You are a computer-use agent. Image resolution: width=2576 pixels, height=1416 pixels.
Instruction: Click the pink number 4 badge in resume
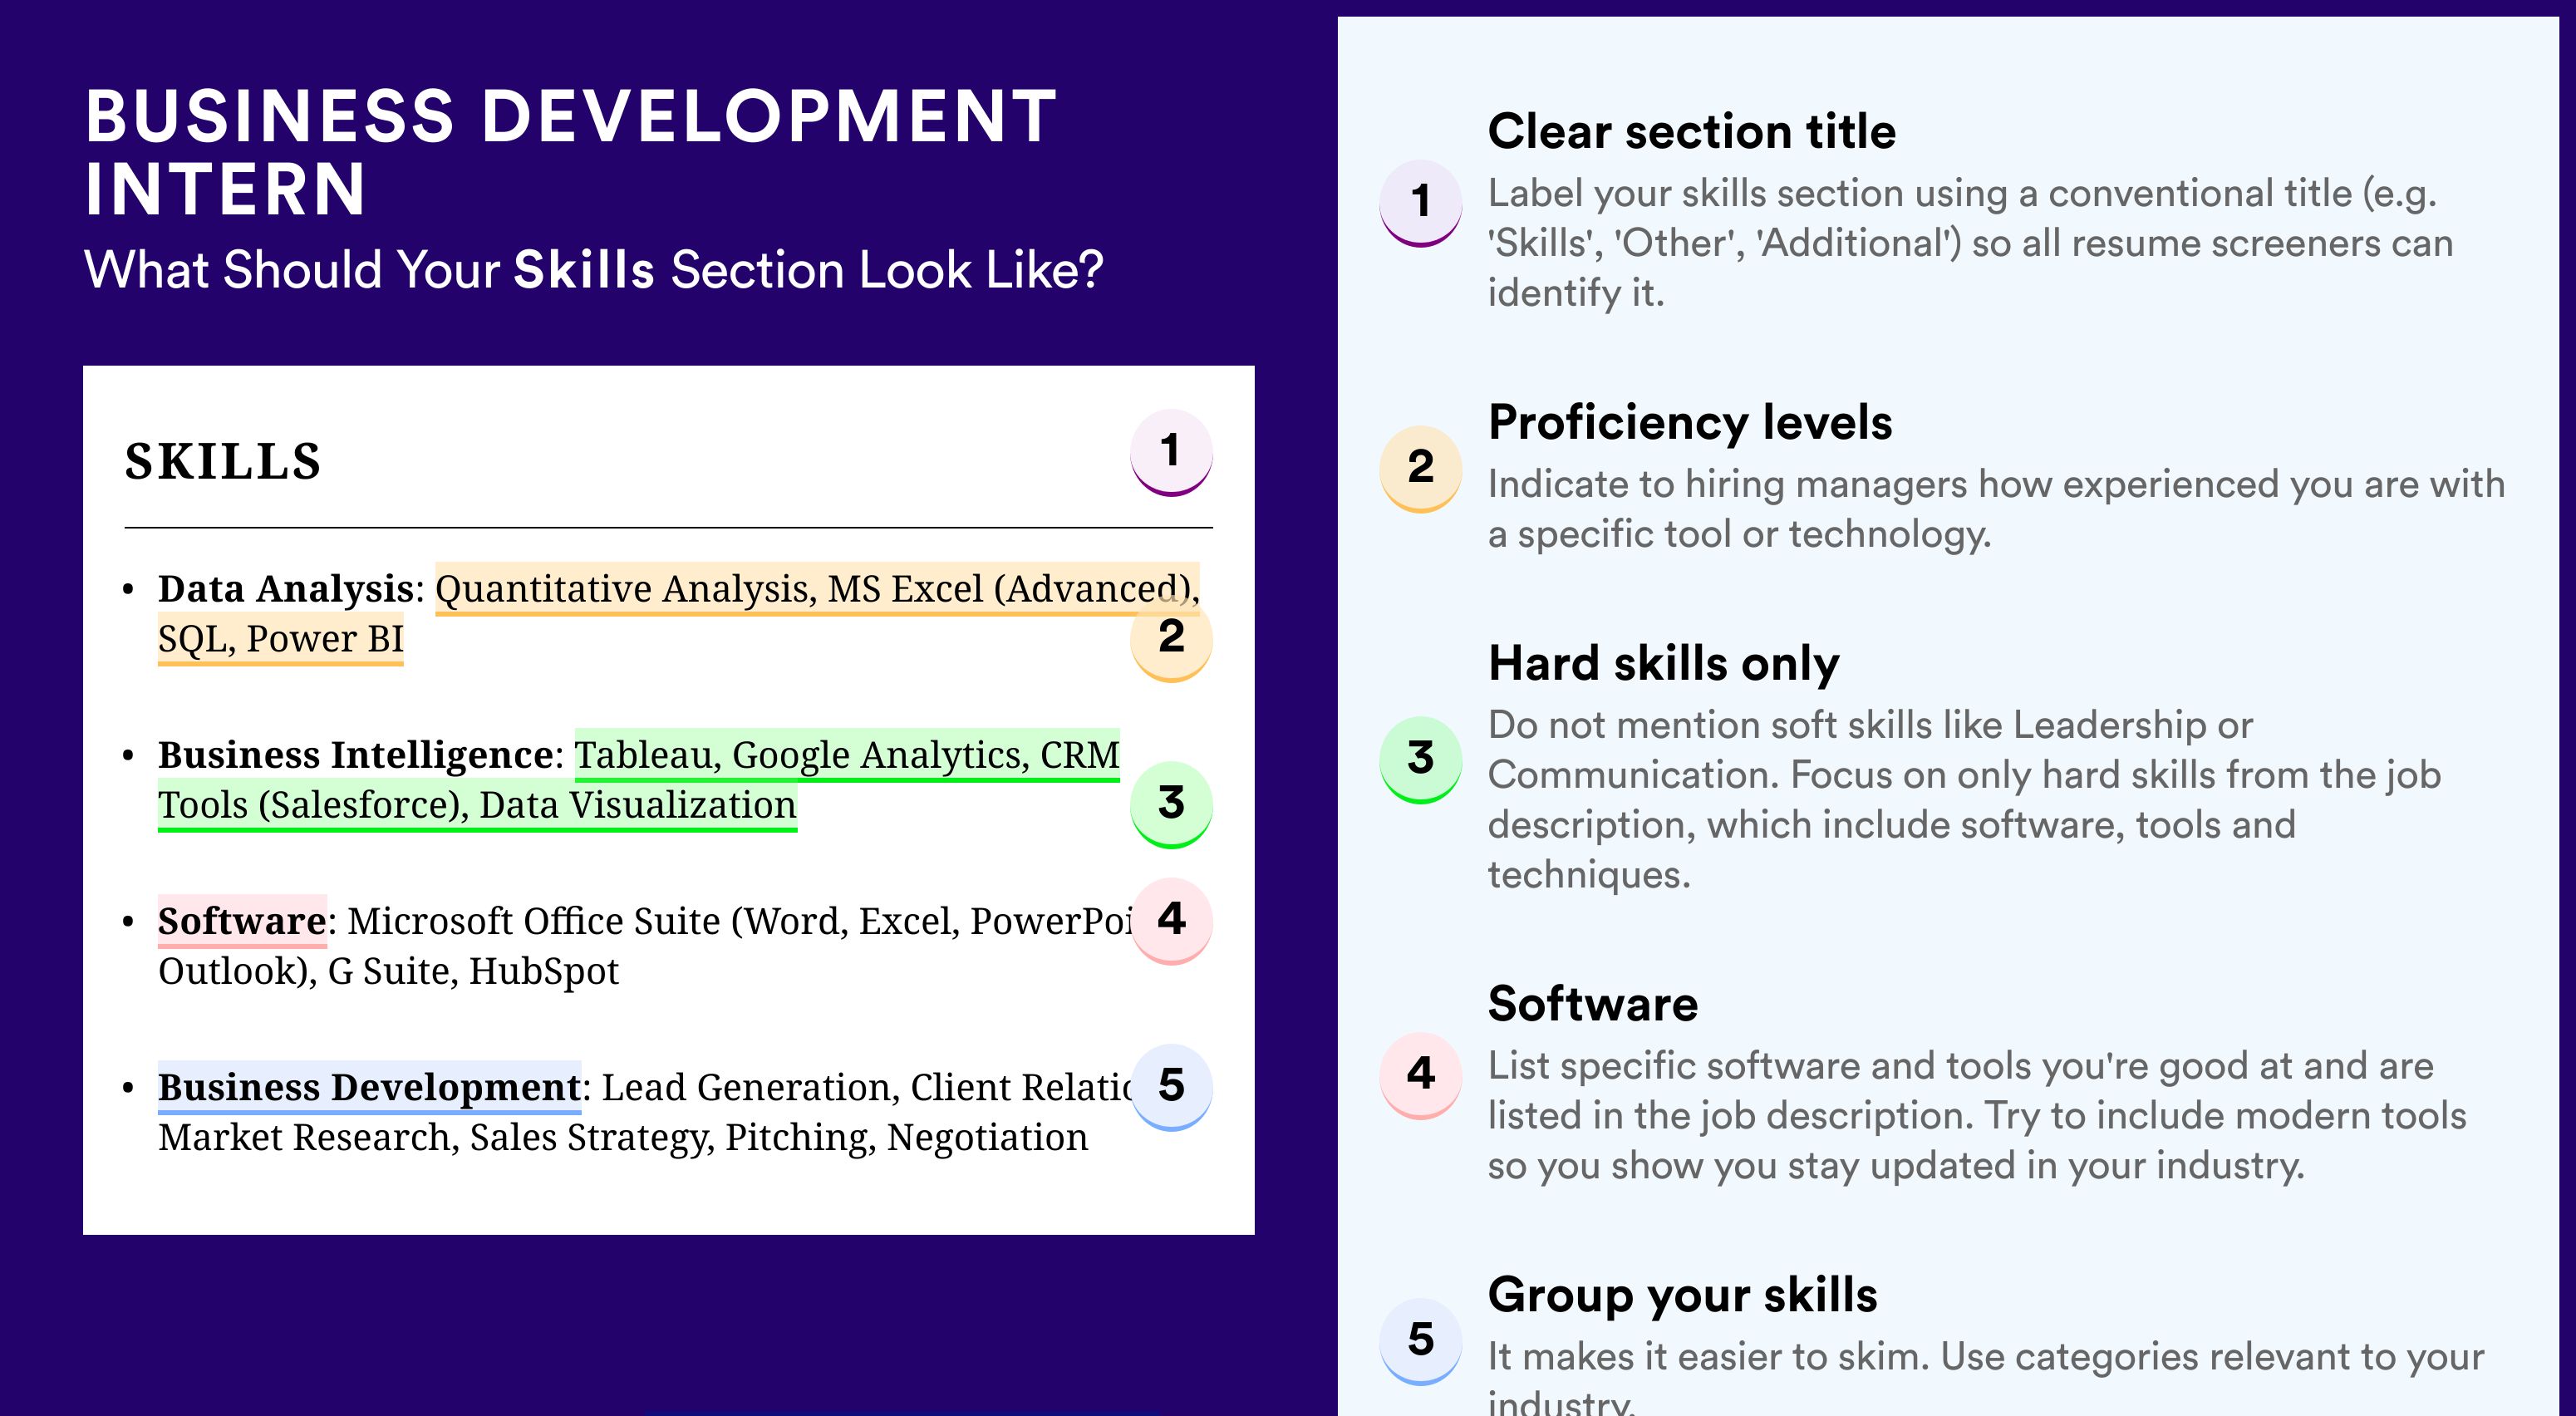(x=1171, y=920)
